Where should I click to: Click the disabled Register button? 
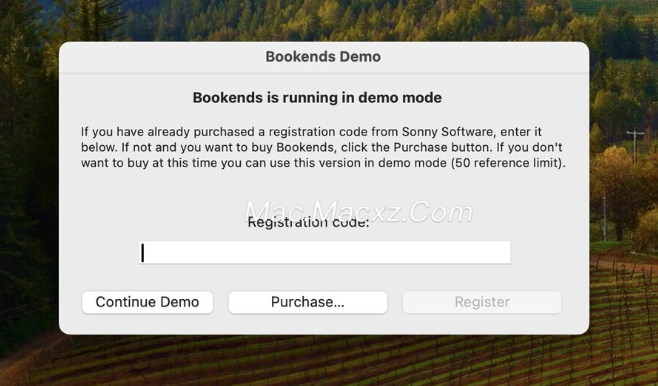[x=482, y=302]
